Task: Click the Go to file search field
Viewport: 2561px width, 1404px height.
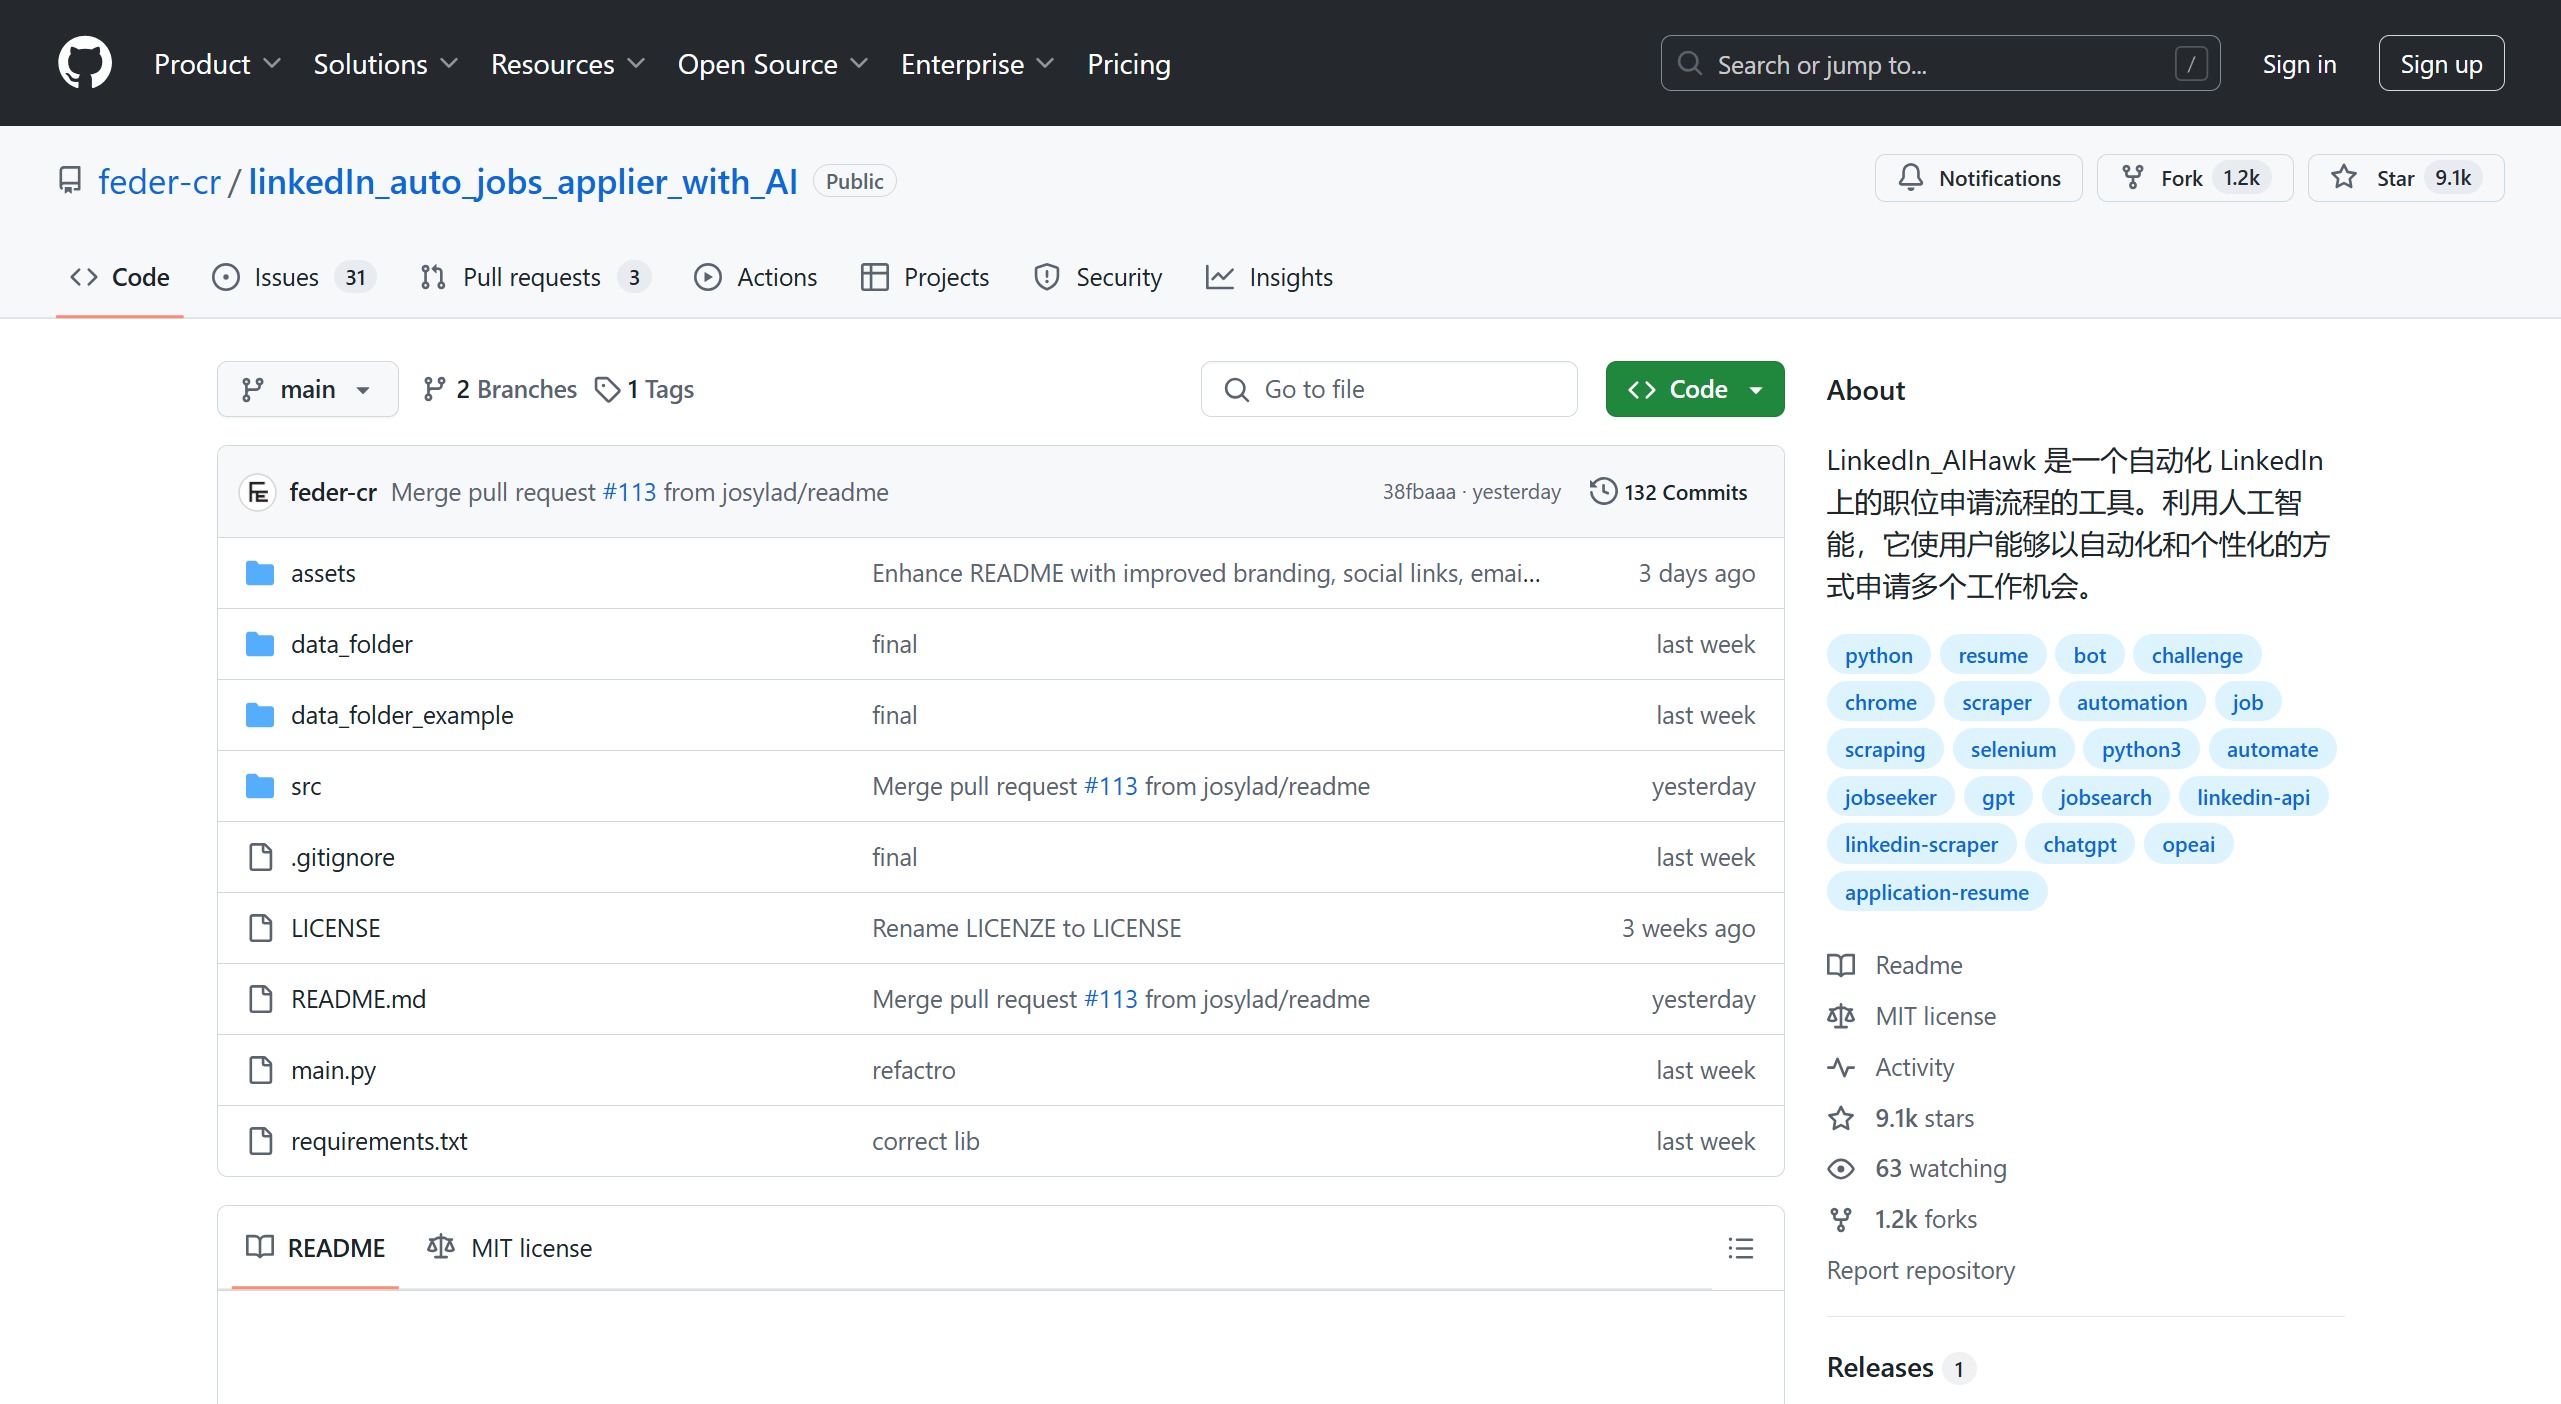Action: pos(1389,389)
